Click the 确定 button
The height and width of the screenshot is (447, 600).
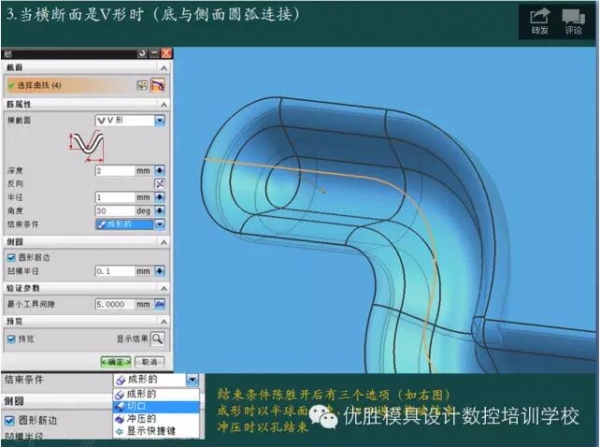115,361
